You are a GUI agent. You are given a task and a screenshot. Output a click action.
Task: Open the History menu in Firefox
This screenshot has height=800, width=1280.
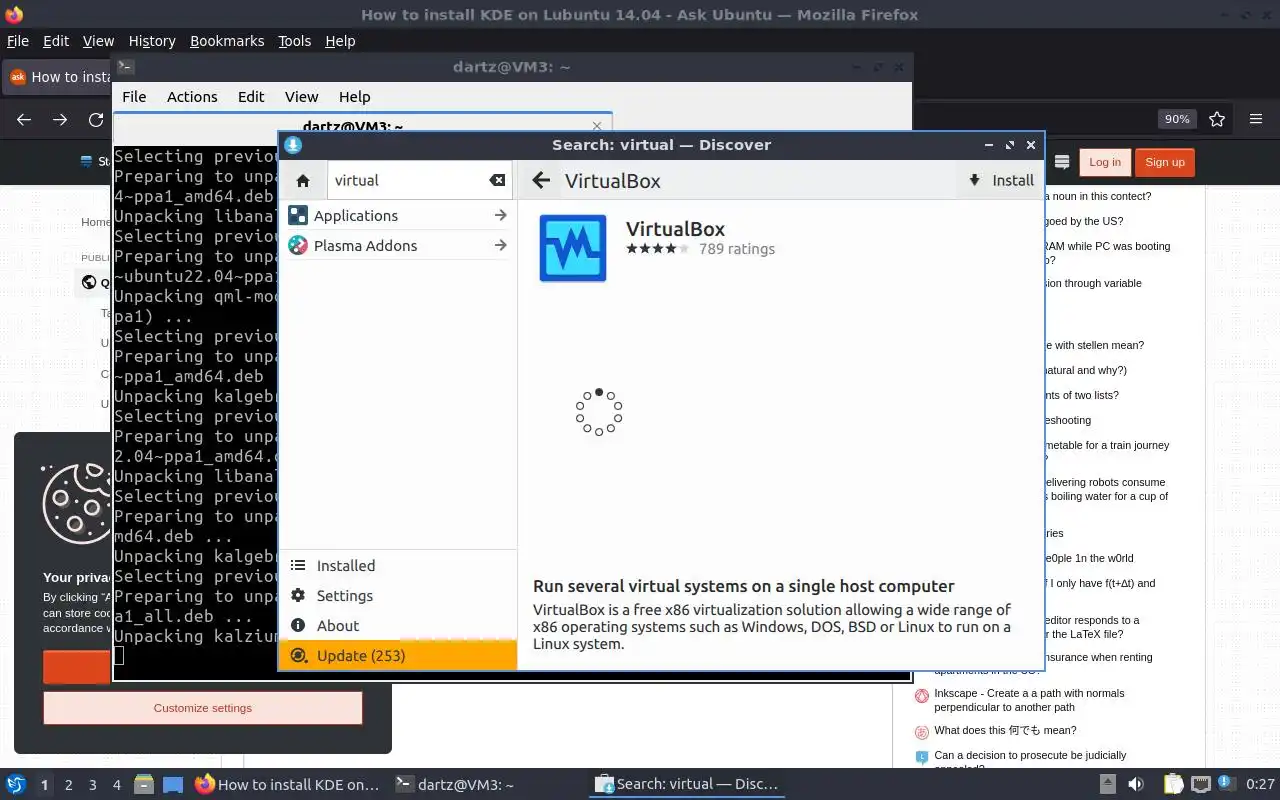click(x=152, y=41)
